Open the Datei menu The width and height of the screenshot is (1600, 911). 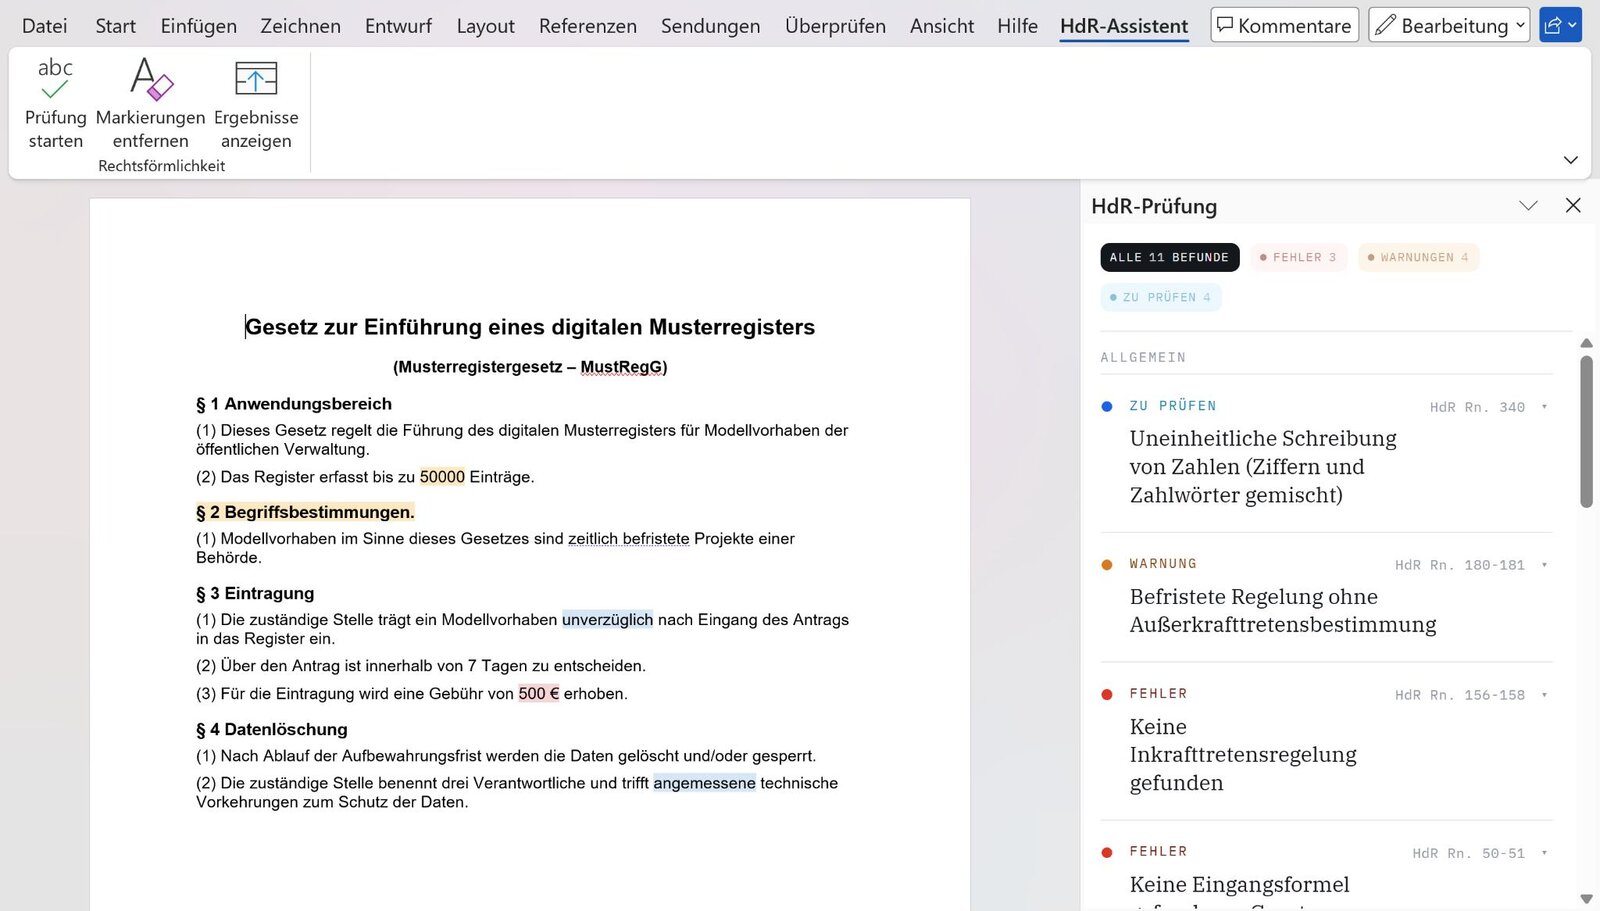(45, 26)
